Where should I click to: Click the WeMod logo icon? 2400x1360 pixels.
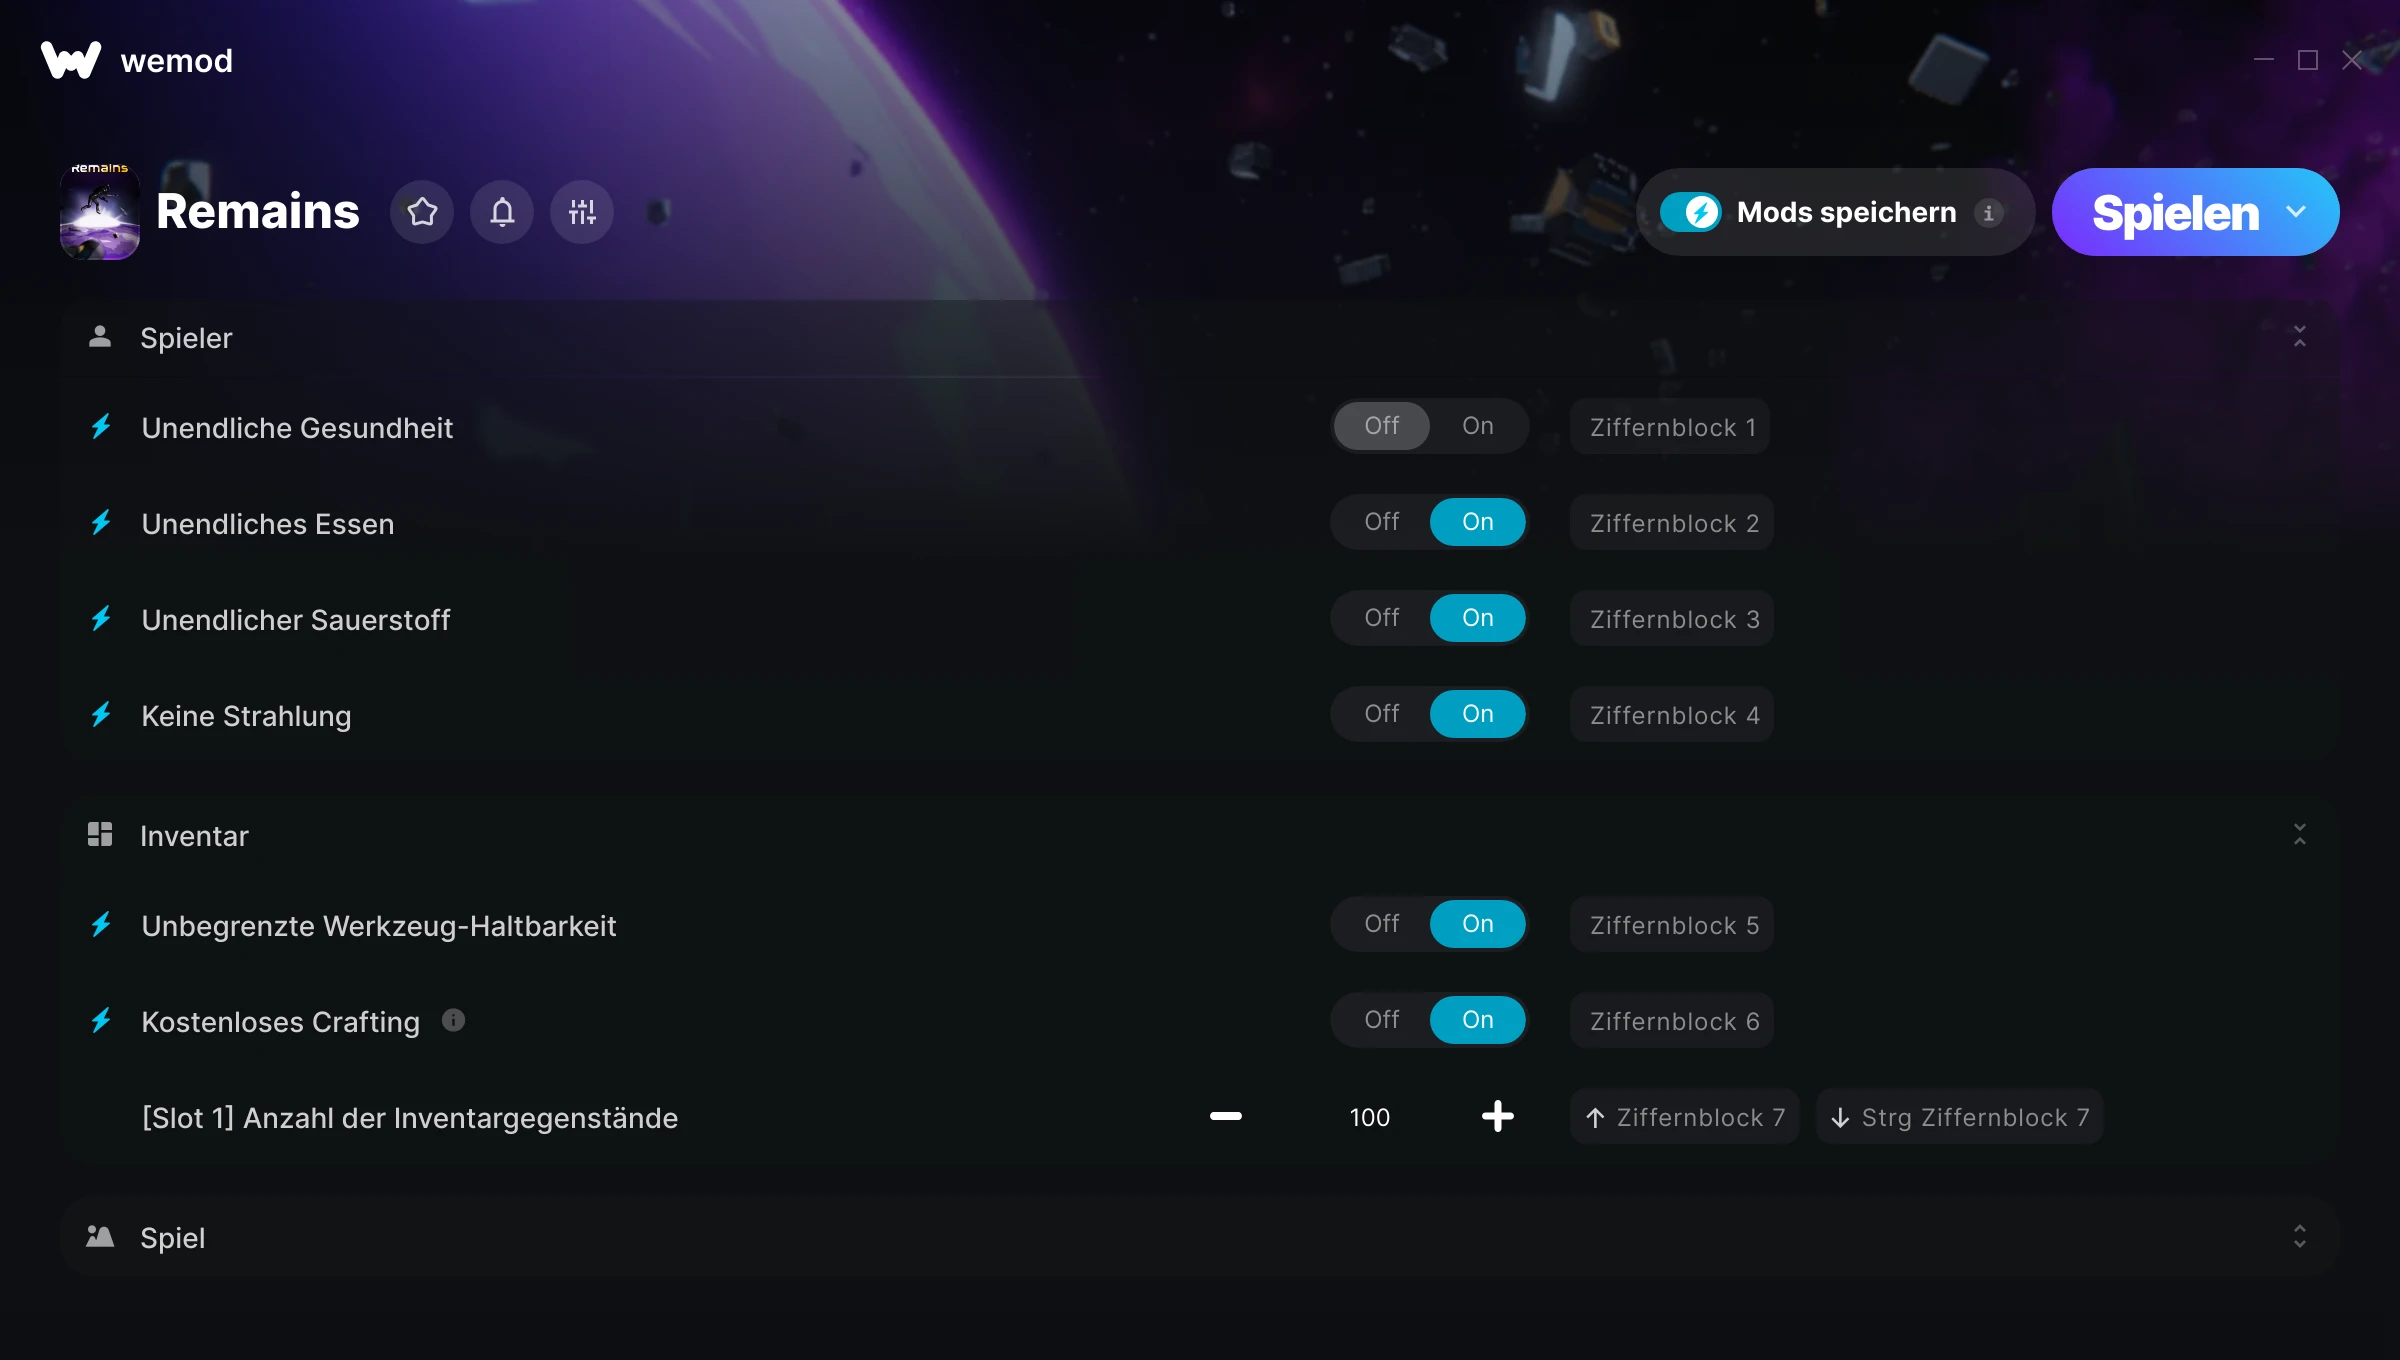click(70, 60)
